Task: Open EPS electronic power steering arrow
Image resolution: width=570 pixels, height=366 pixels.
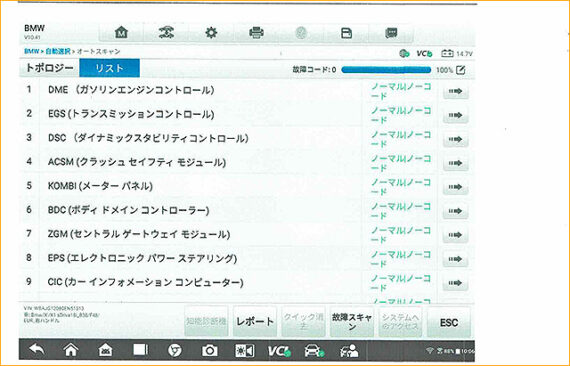Action: tap(455, 259)
